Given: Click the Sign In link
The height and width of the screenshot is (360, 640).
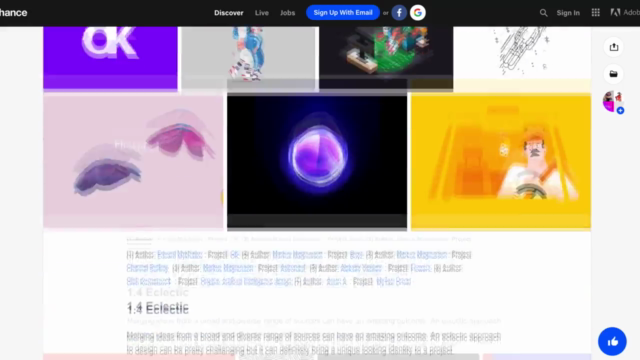Looking at the screenshot, I should tap(568, 13).
